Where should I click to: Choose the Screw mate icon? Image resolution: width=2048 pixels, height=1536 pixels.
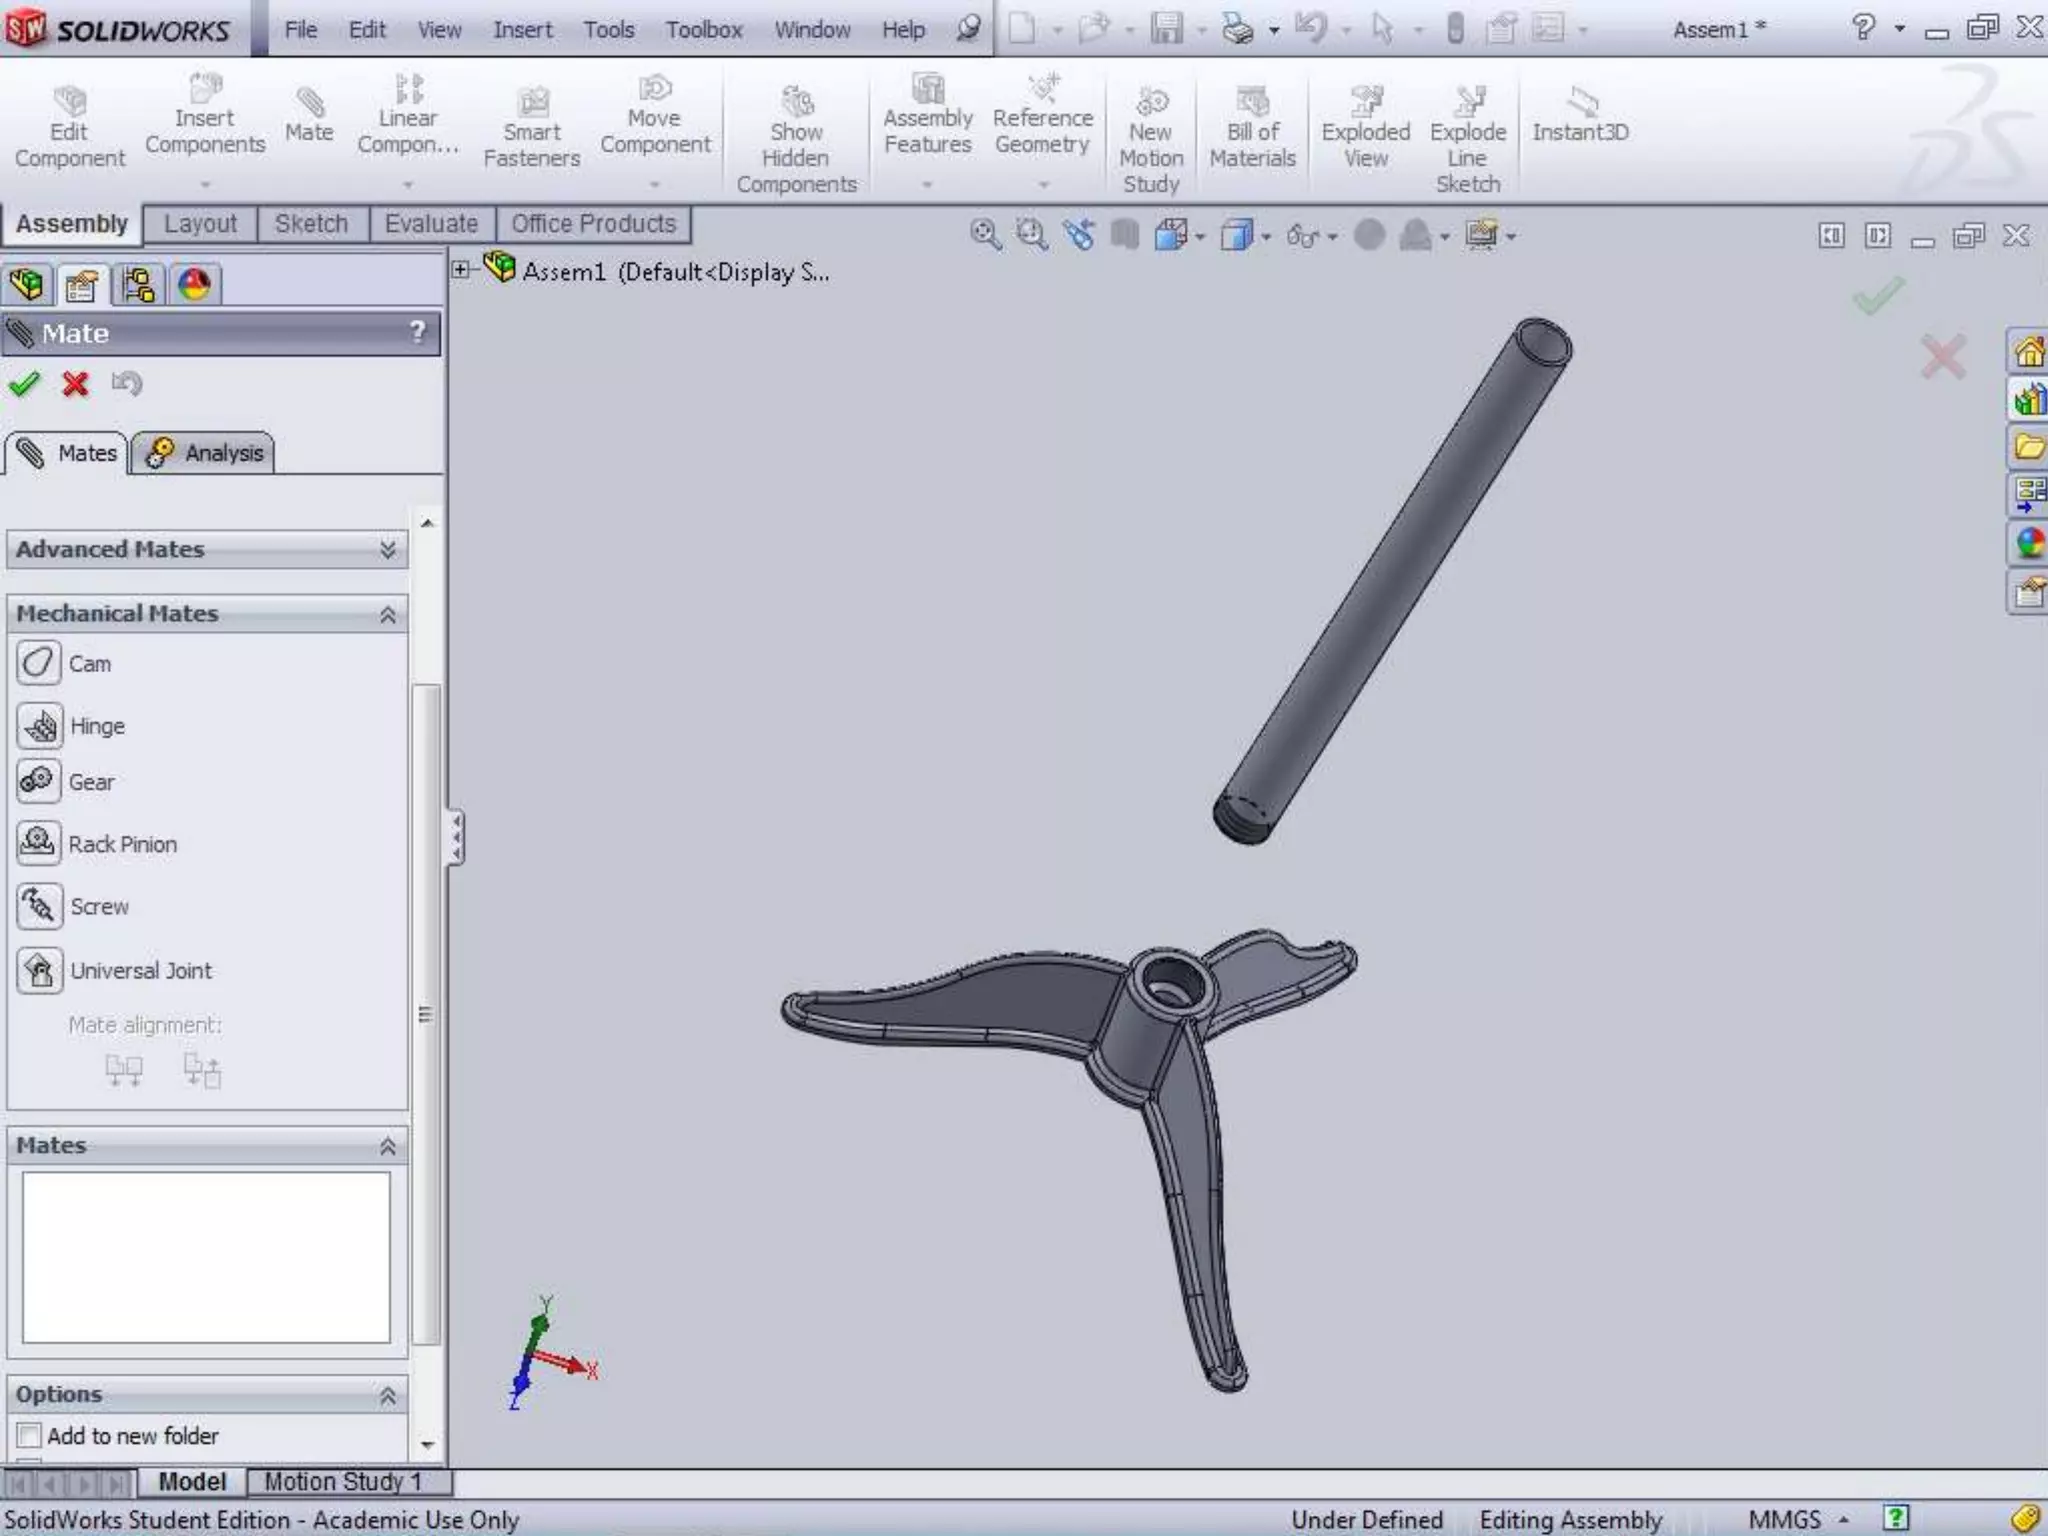[39, 906]
